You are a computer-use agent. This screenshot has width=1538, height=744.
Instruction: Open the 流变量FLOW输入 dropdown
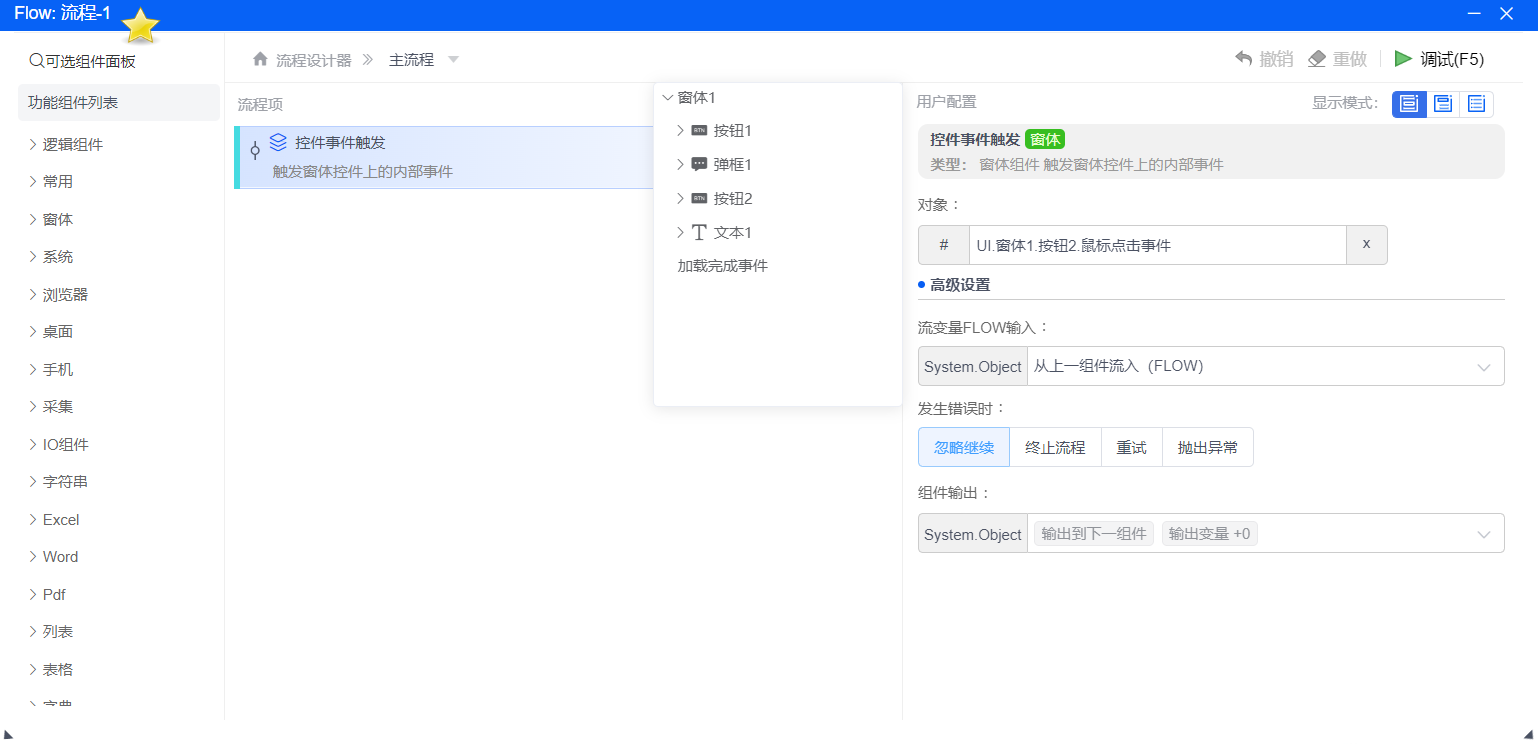[1483, 366]
